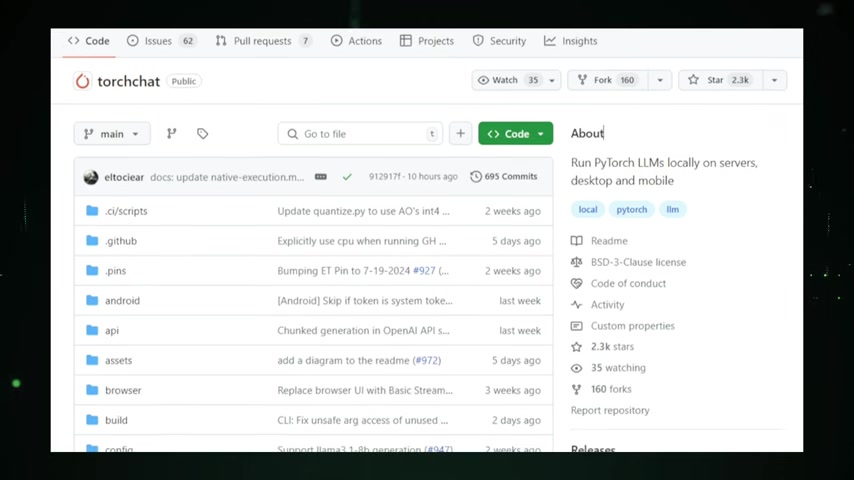Click the #927 pull request link
The height and width of the screenshot is (480, 854).
(x=424, y=271)
